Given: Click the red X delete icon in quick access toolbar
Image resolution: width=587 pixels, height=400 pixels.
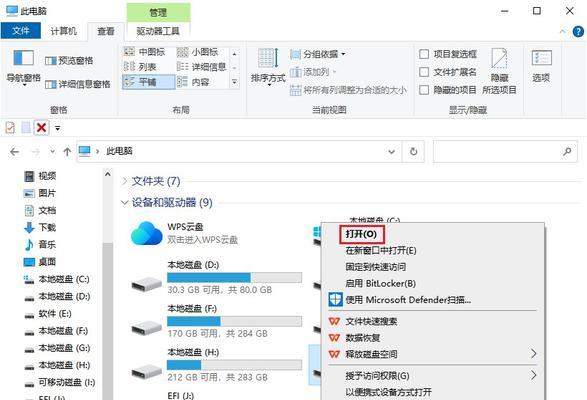Looking at the screenshot, I should [42, 128].
